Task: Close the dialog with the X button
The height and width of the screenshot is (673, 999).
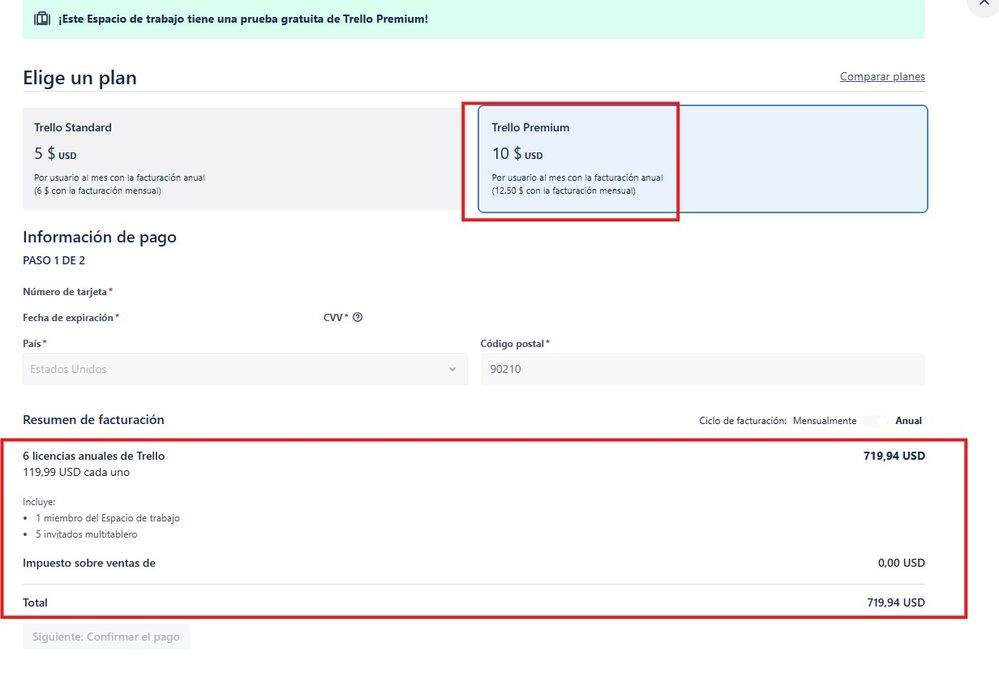Action: 984,3
